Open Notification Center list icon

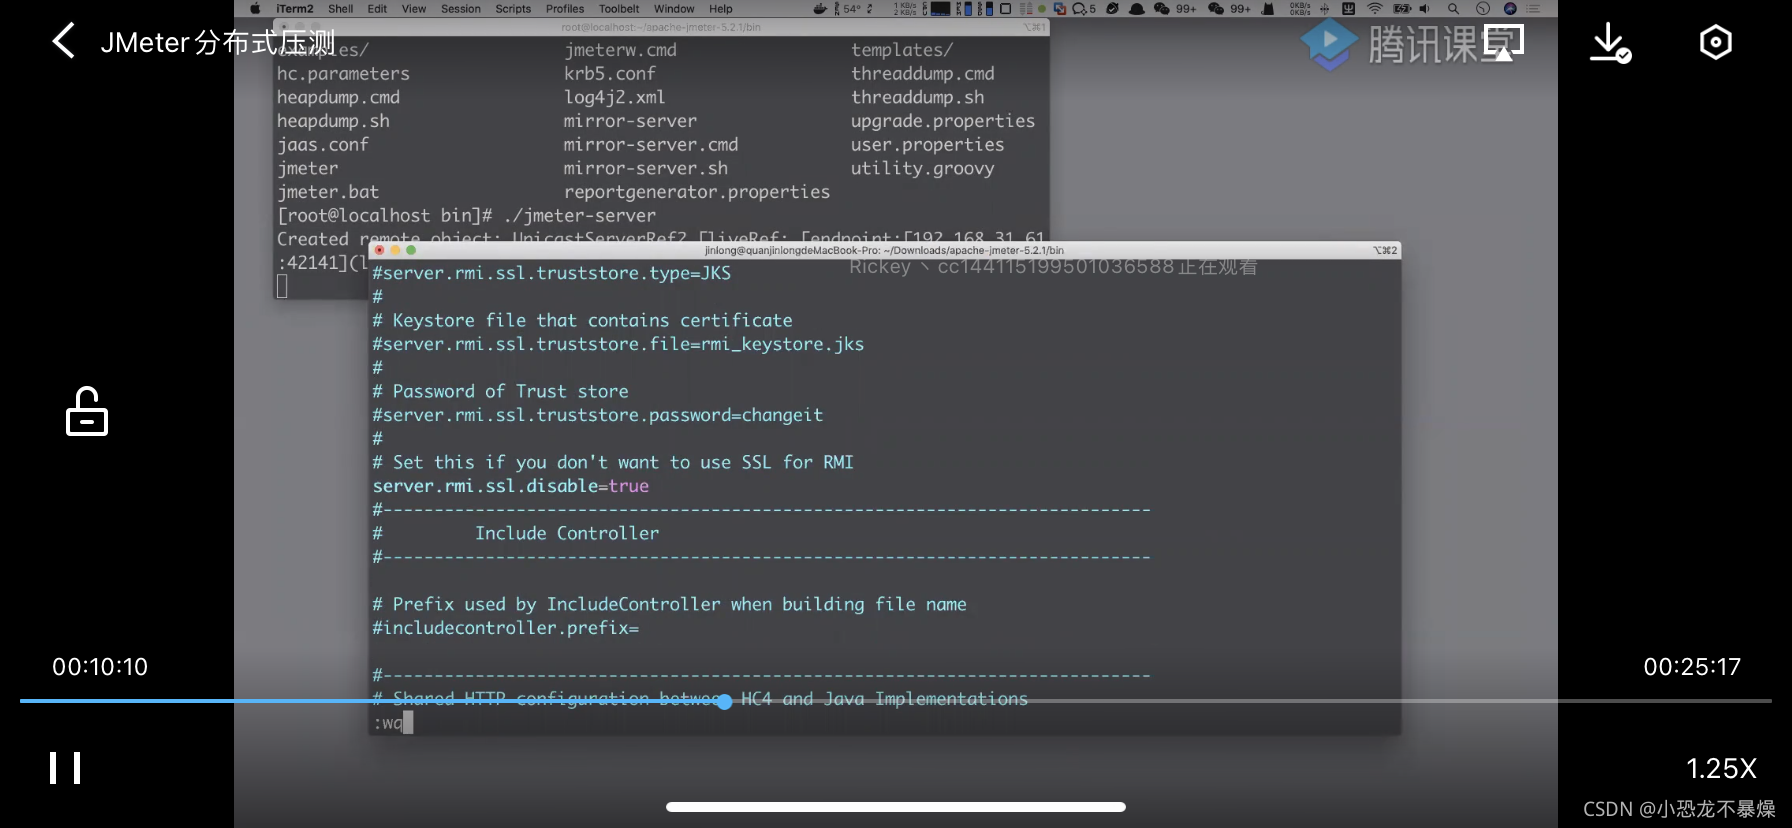[x=1532, y=9]
